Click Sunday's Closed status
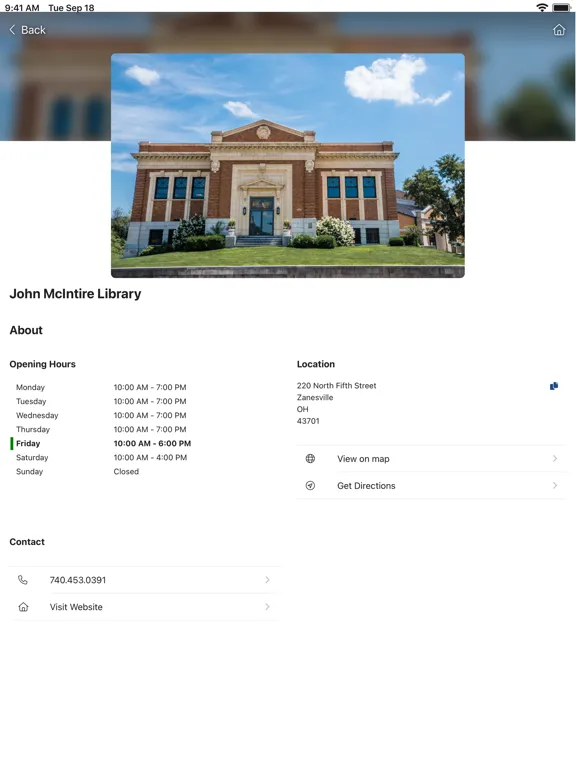 click(126, 472)
